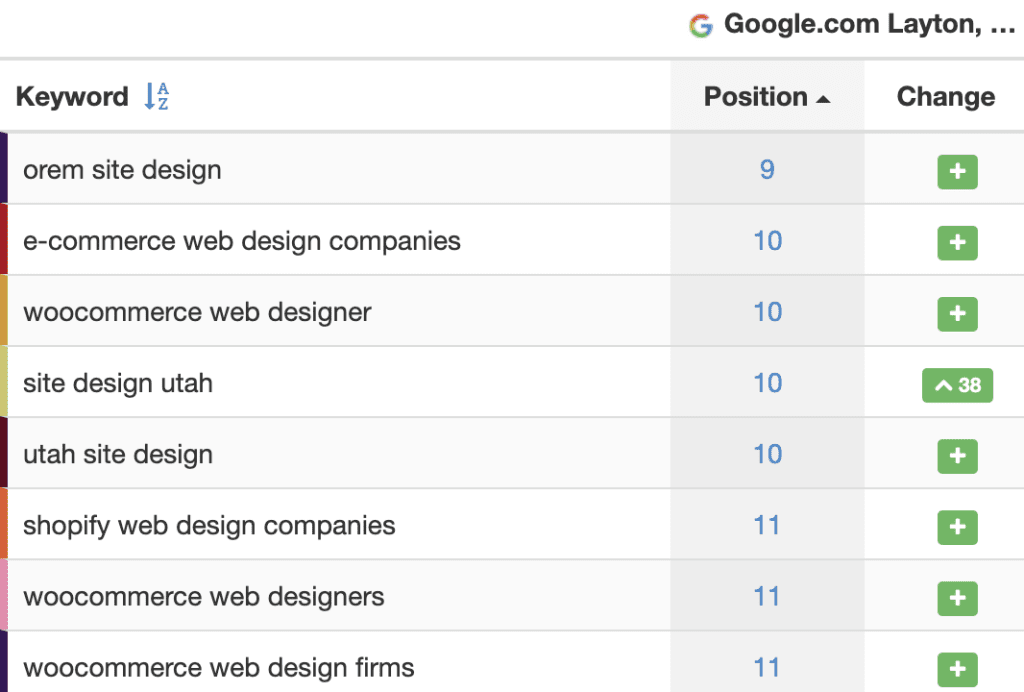Click plus change icon for woocommerce web designer
This screenshot has width=1024, height=692.
point(957,314)
